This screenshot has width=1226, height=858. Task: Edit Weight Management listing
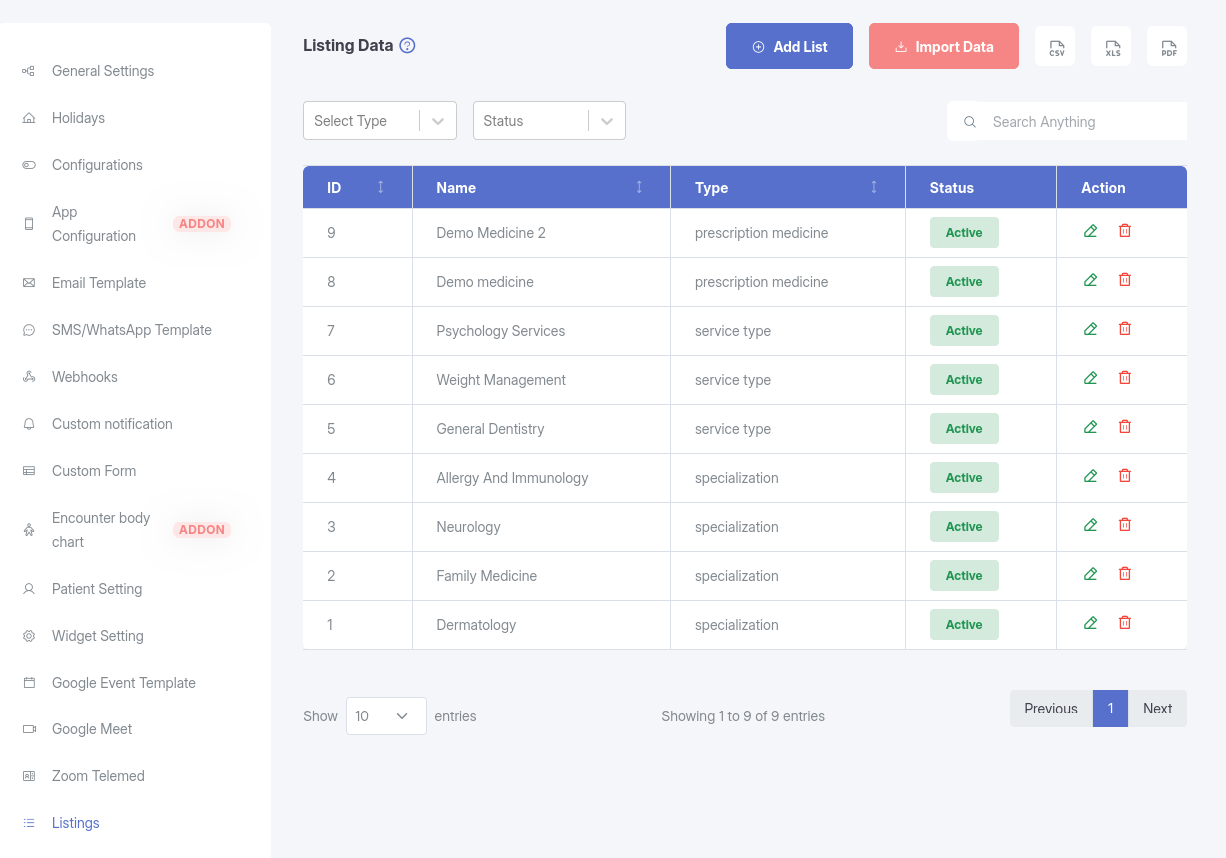1090,378
